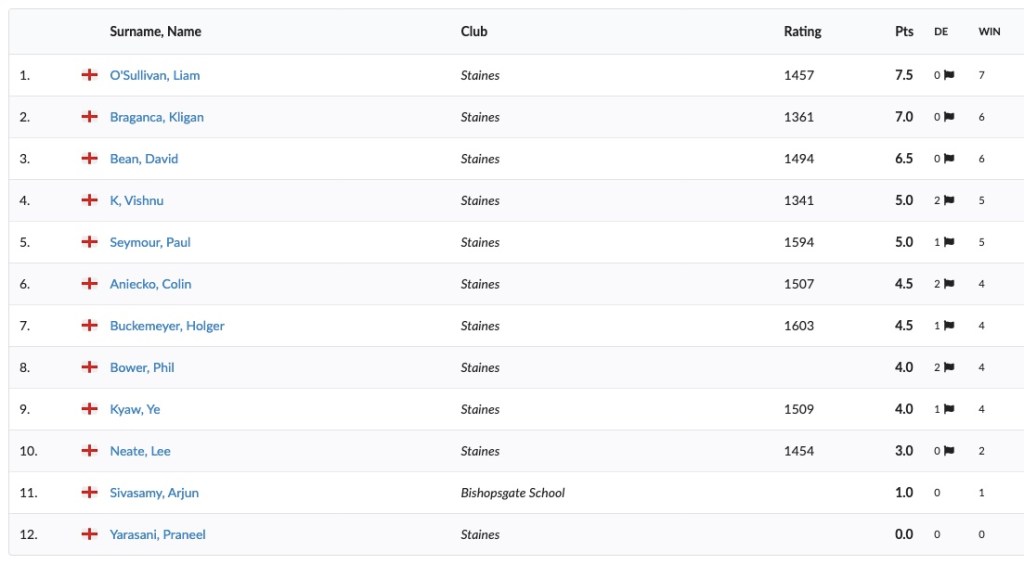Screen dimensions: 1024x565
Task: Open Braganca, Kligan player profile
Action: click(x=157, y=117)
